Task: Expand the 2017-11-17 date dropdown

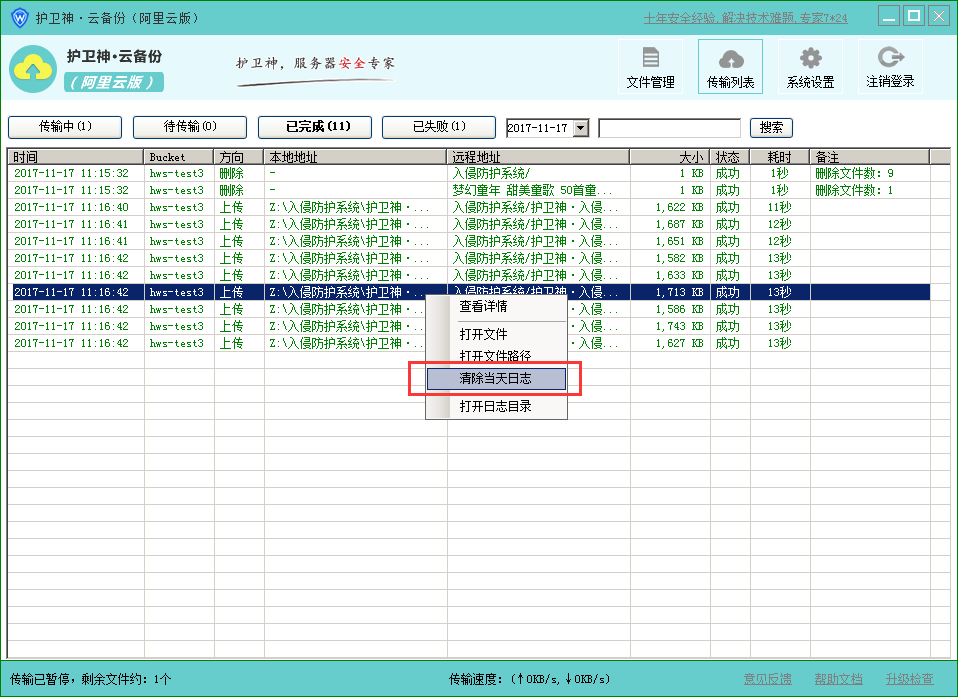Action: (x=581, y=128)
